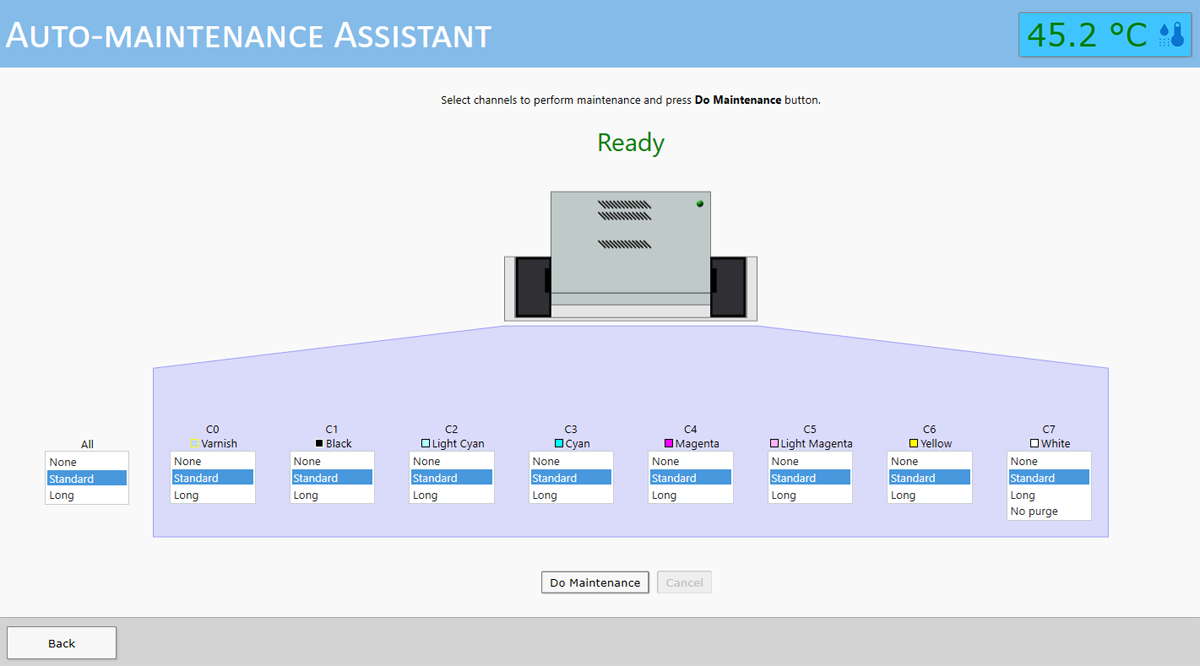This screenshot has height=666, width=1200.
Task: Click the Cyan channel color square
Action: point(559,443)
